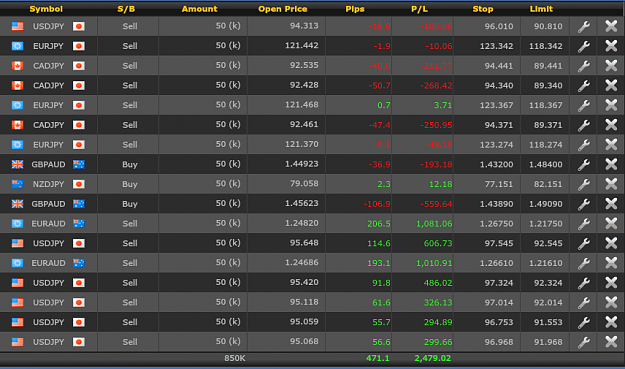This screenshot has height=369, width=625.
Task: Close the CADJPY position opened at 92.461
Action: (x=611, y=125)
